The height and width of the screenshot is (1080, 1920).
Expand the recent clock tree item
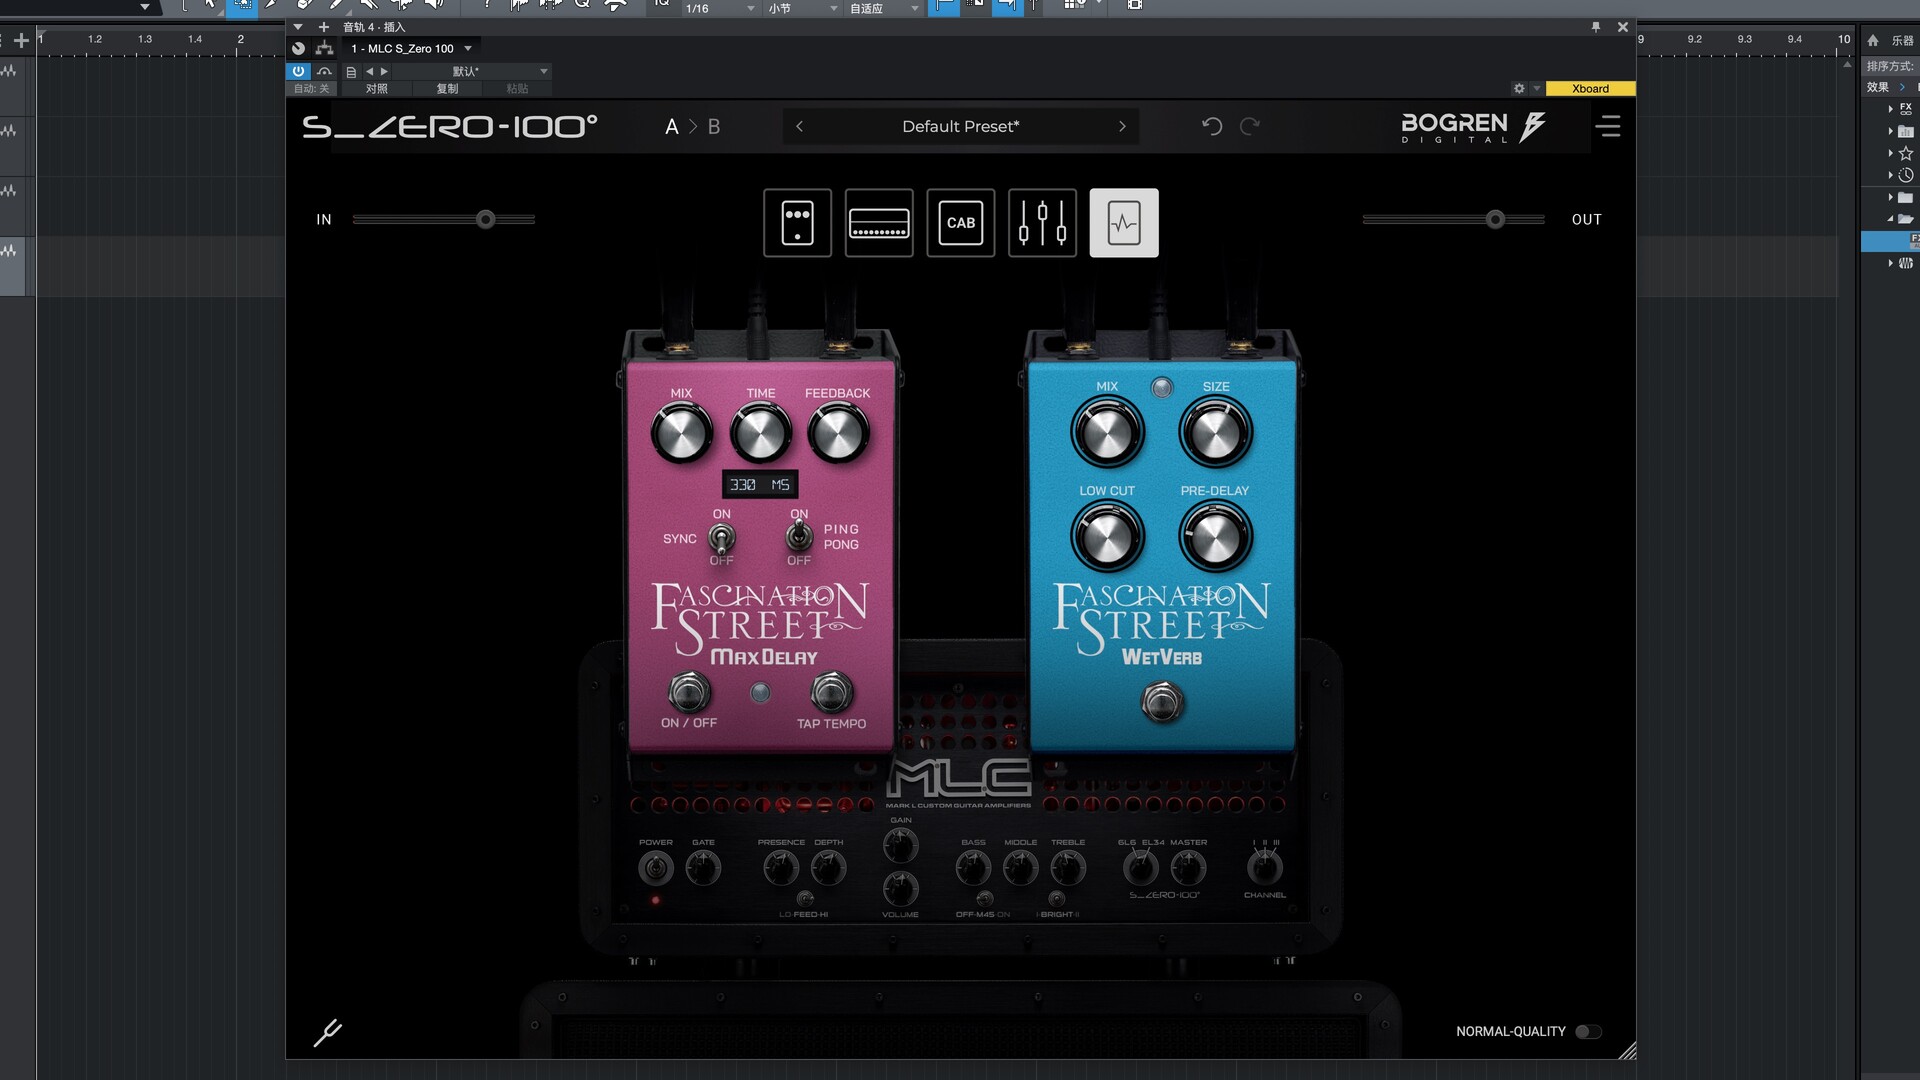point(1890,175)
